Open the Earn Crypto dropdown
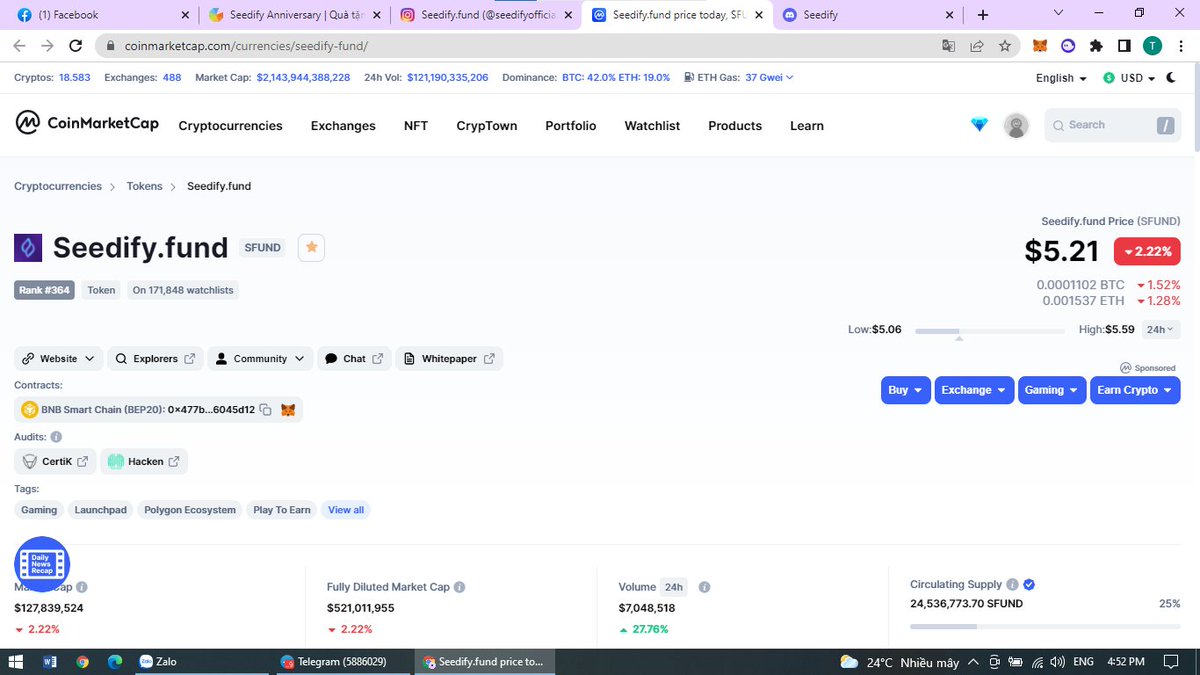The width and height of the screenshot is (1200, 675). (1135, 390)
